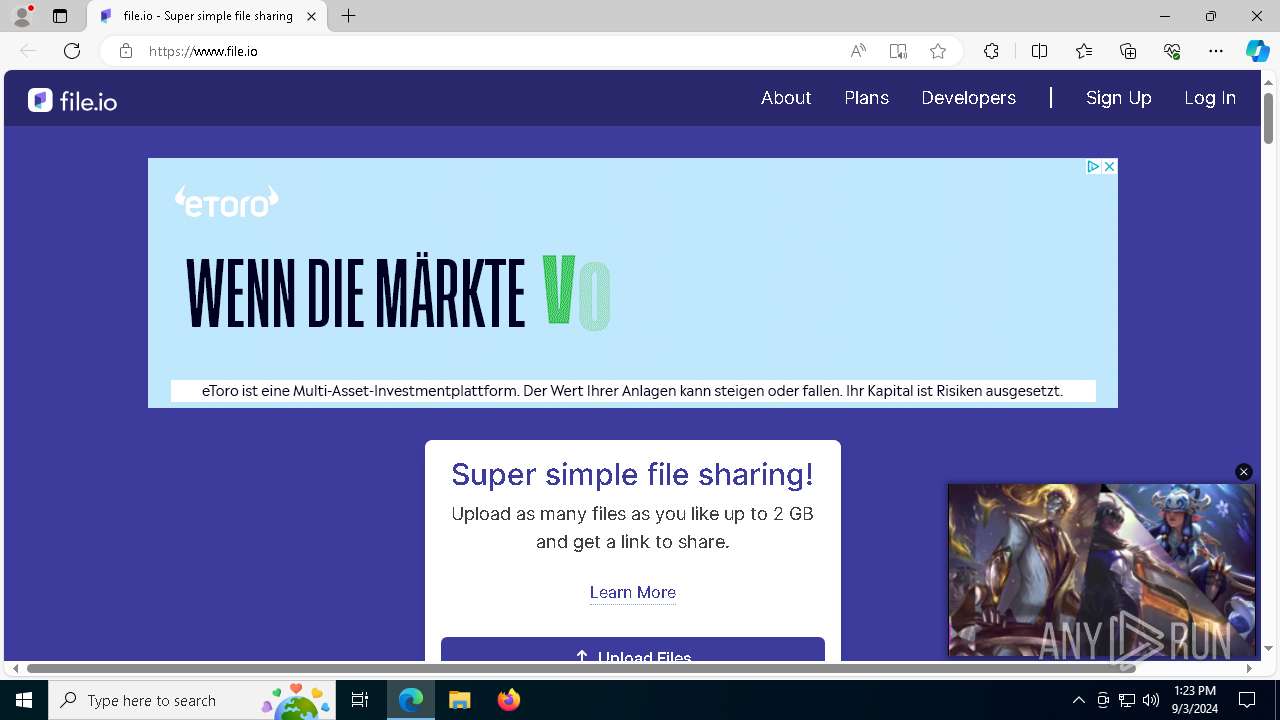Open Favorites list icon

tap(1084, 51)
